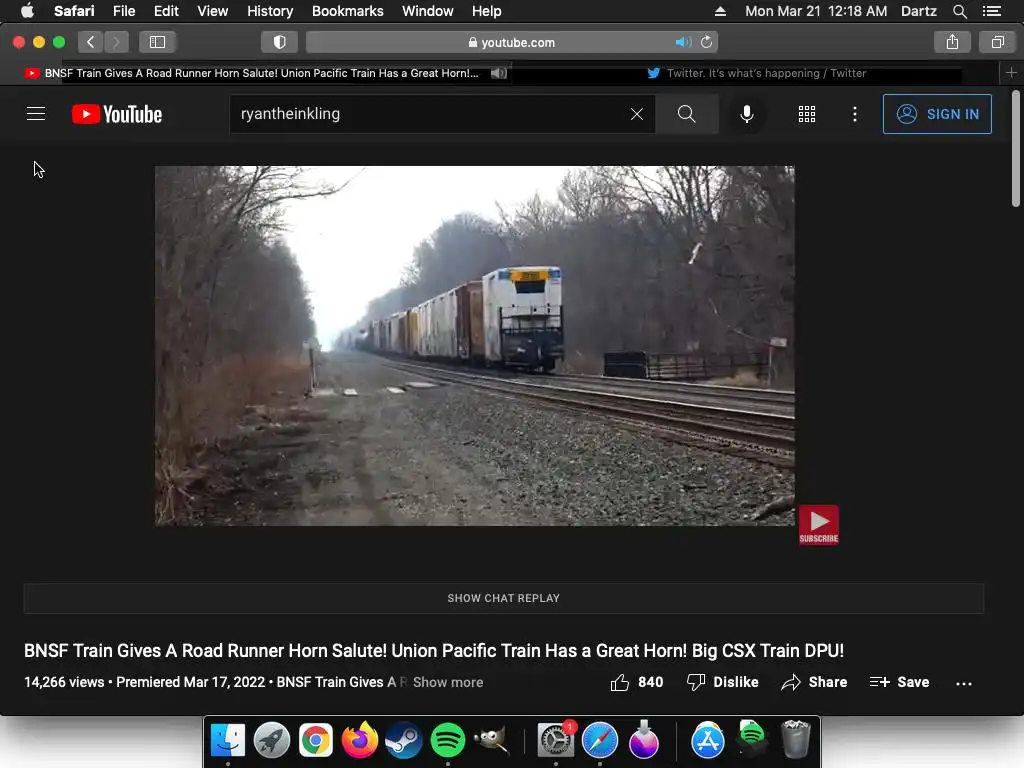Viewport: 1024px width, 768px height.
Task: Show chat replay
Action: click(x=504, y=598)
